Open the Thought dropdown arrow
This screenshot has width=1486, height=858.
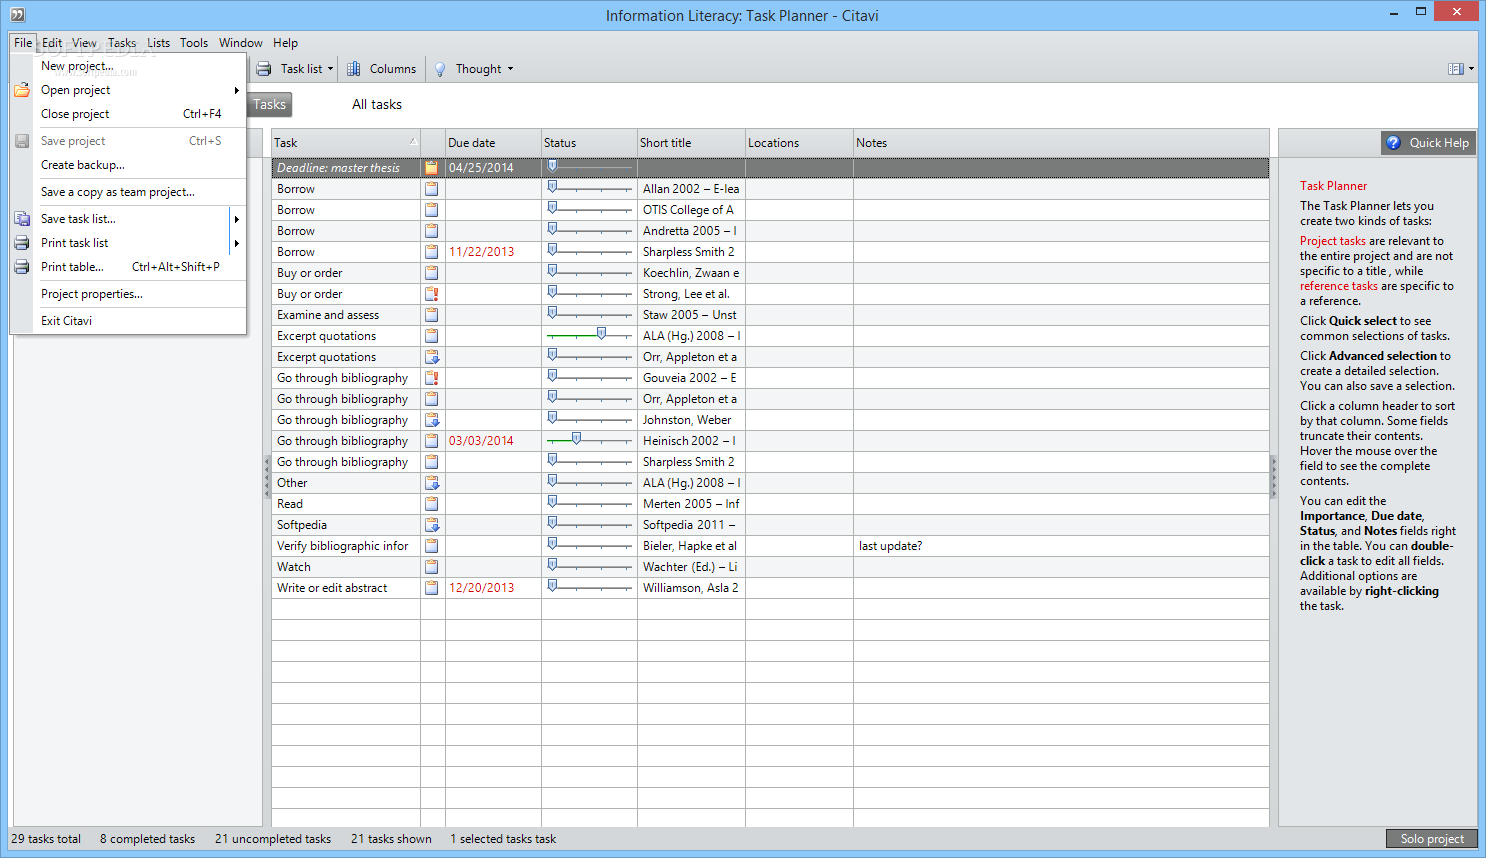(x=510, y=69)
